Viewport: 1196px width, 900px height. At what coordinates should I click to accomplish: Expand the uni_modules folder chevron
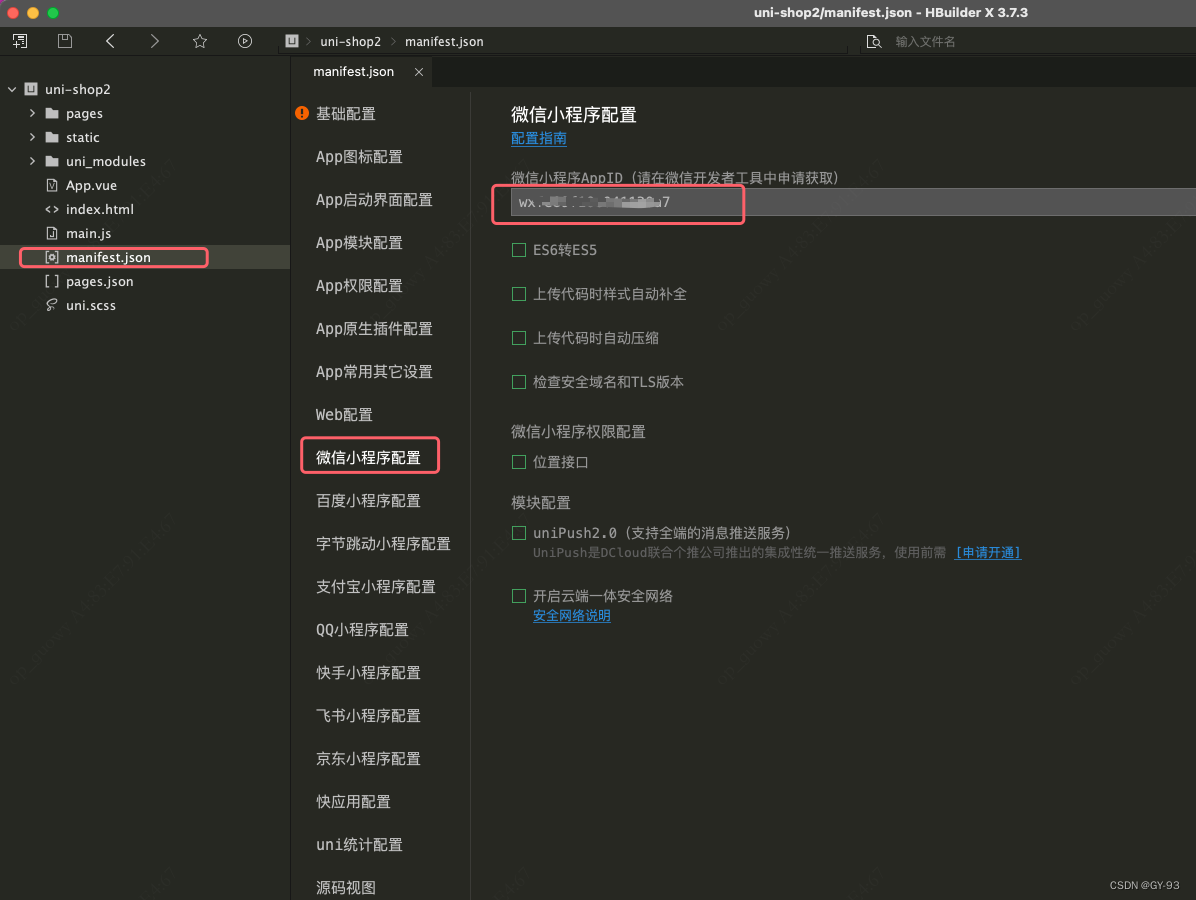click(32, 161)
